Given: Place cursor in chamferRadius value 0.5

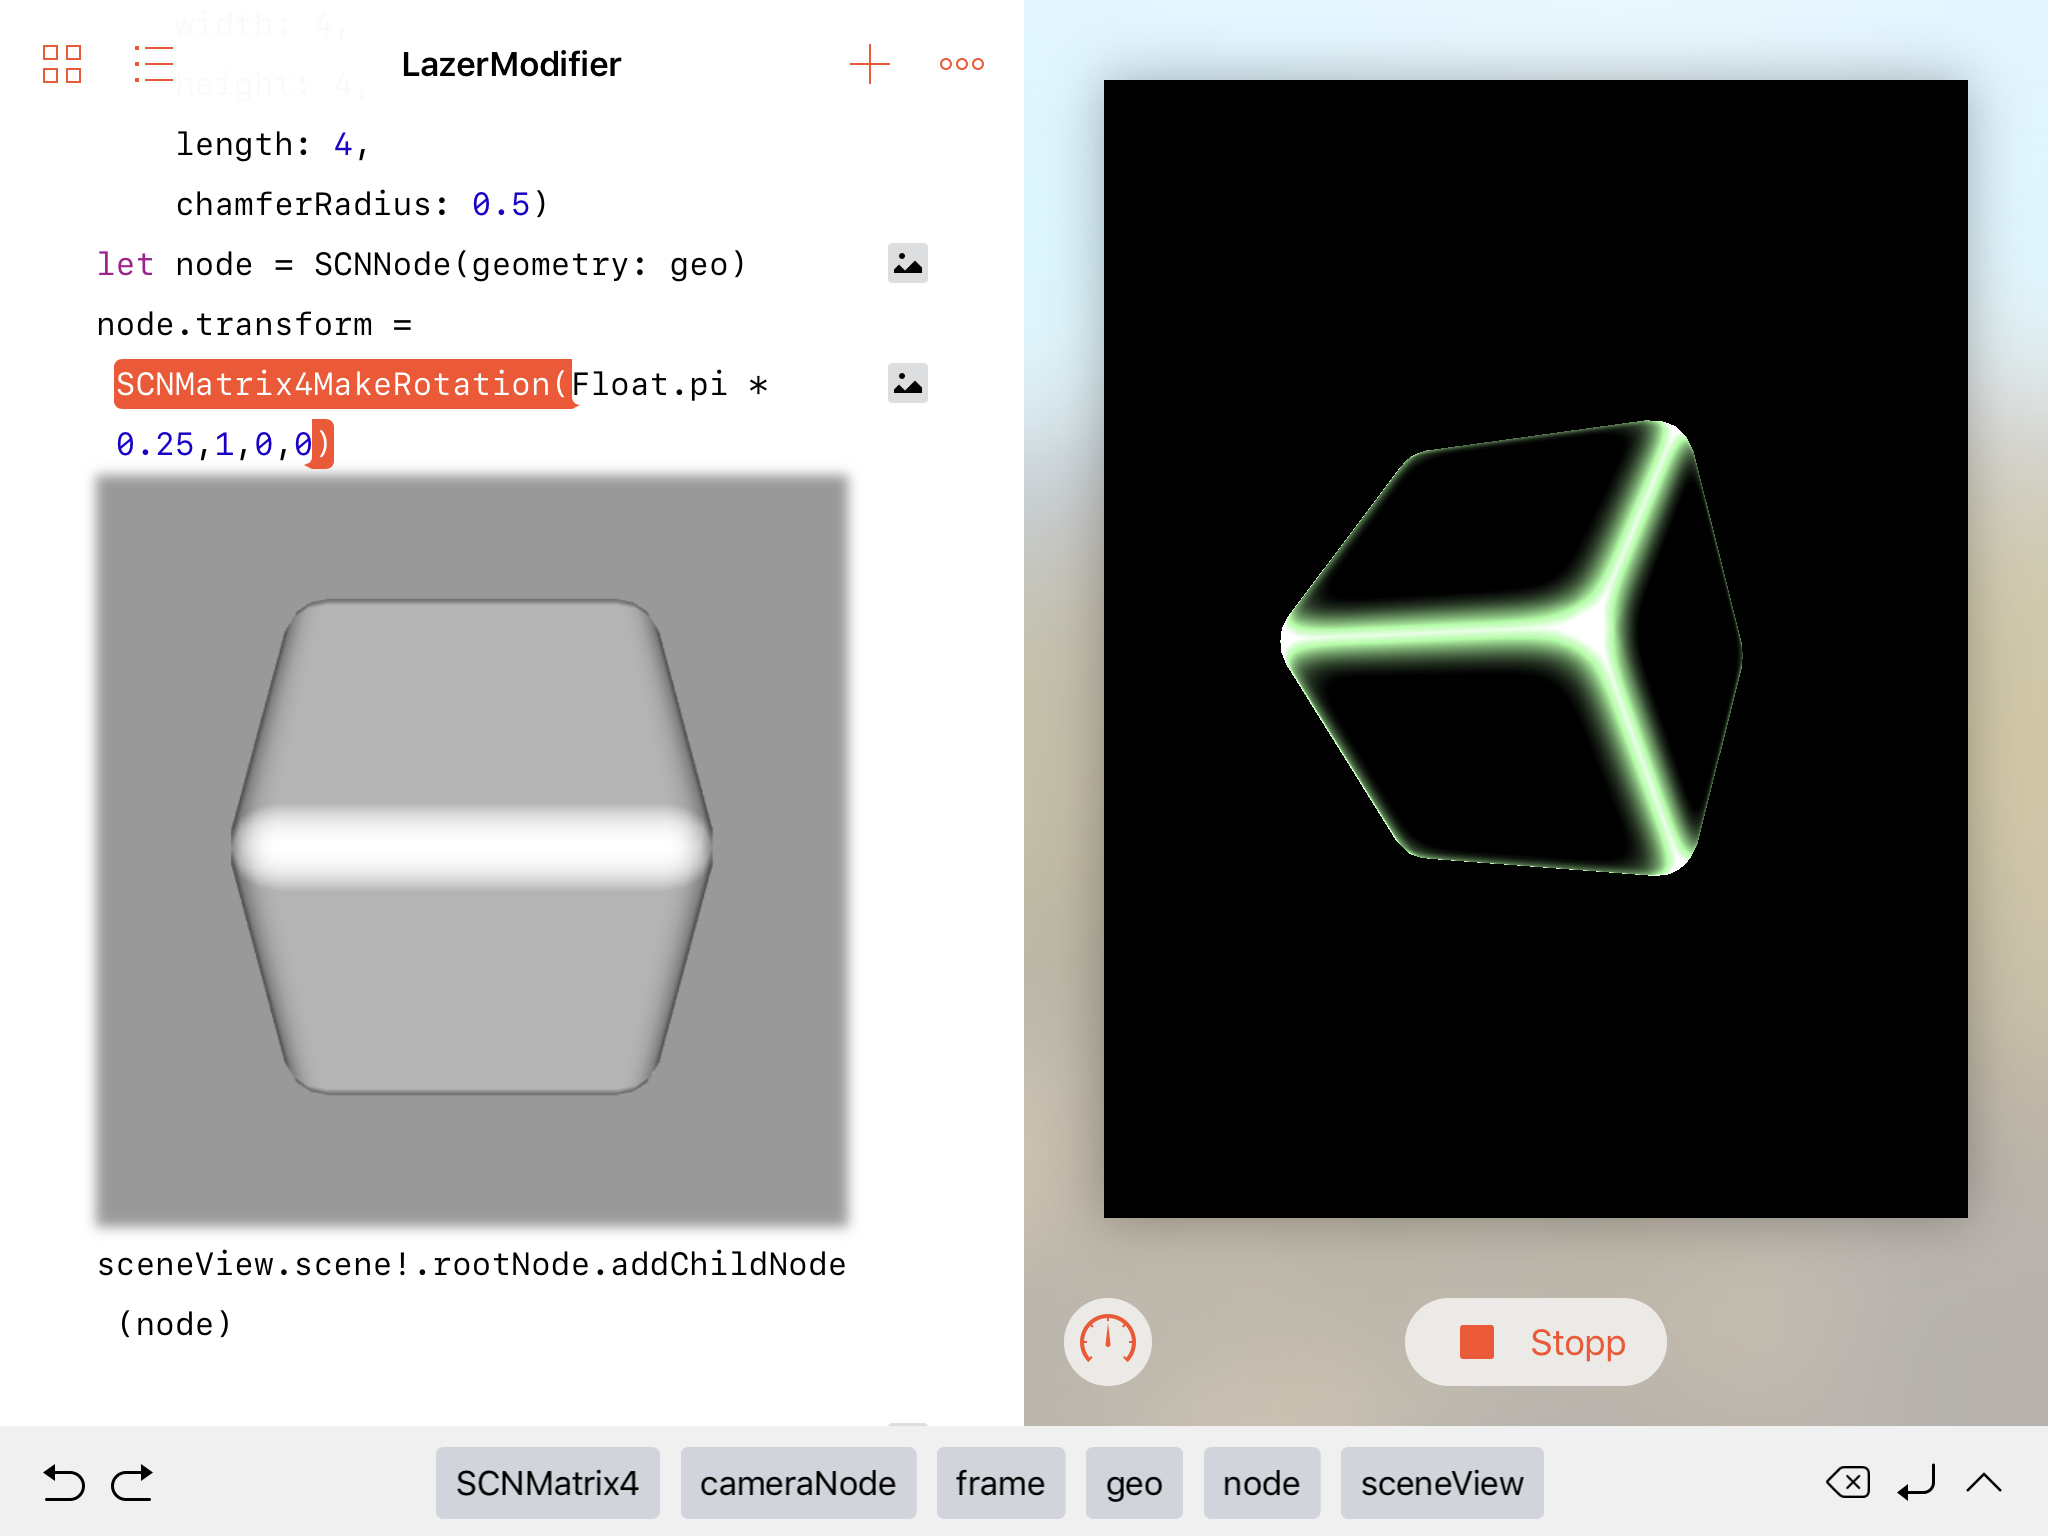Looking at the screenshot, I should click(x=501, y=204).
